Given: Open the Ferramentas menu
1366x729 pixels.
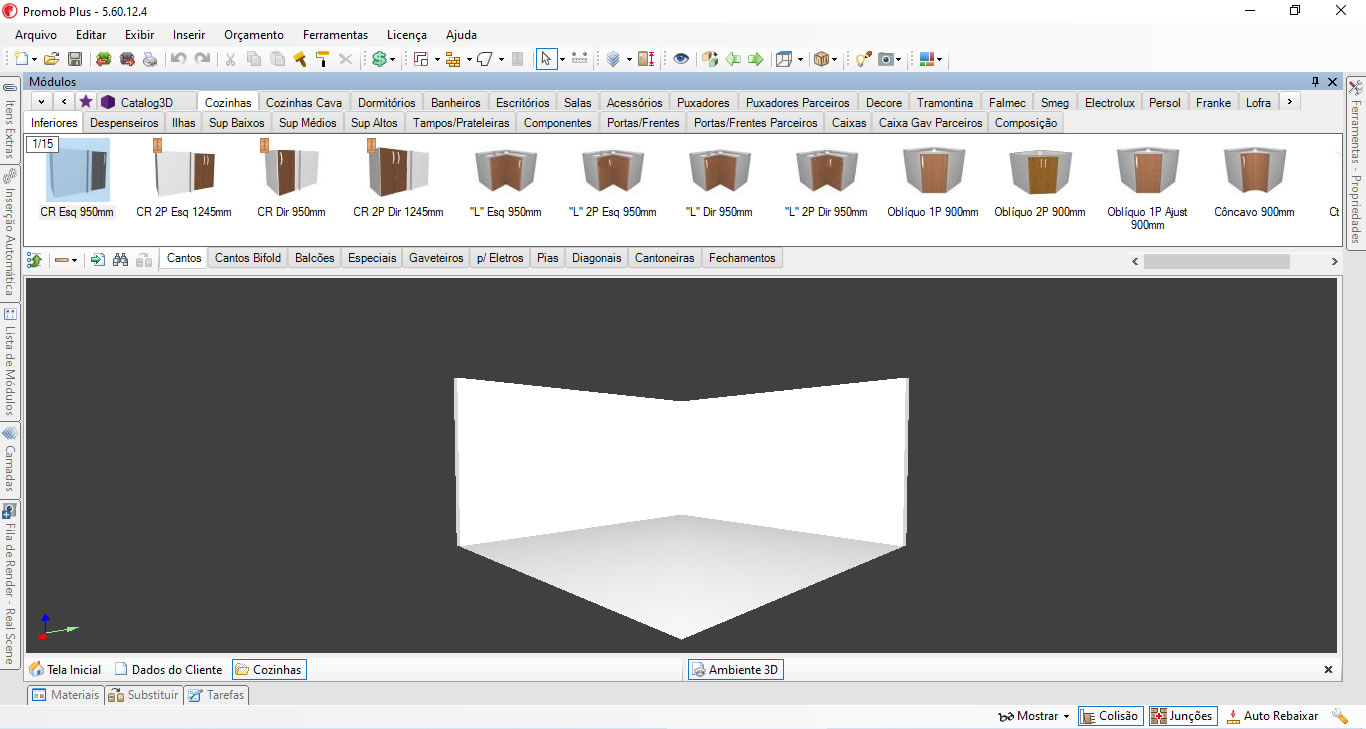Looking at the screenshot, I should (335, 35).
